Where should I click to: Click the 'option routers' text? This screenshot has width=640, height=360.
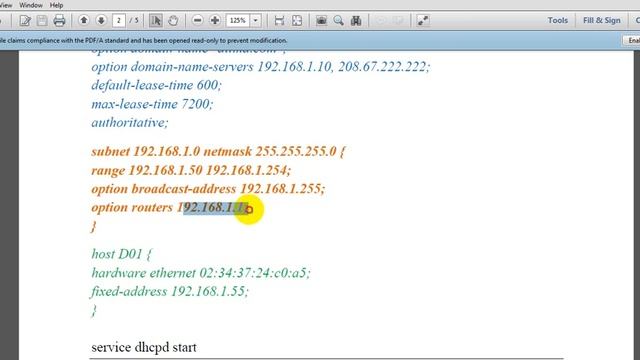point(132,208)
